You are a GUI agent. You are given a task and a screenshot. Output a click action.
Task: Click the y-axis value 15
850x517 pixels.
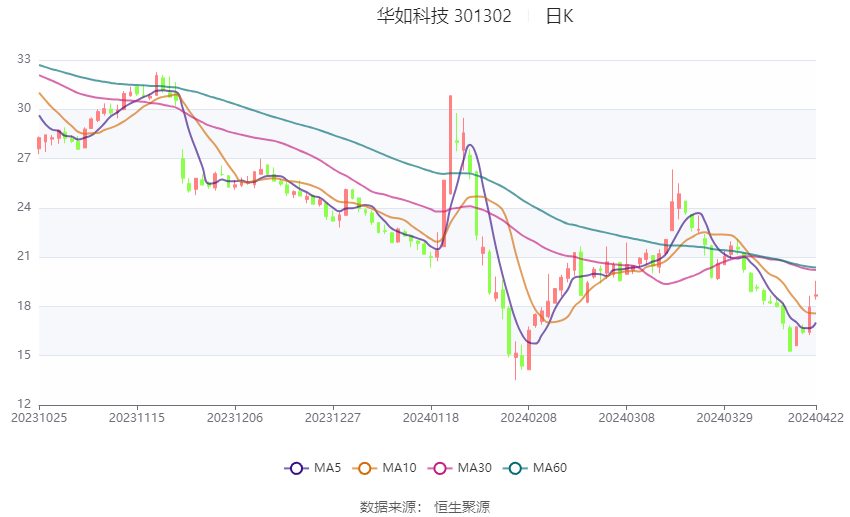24,355
